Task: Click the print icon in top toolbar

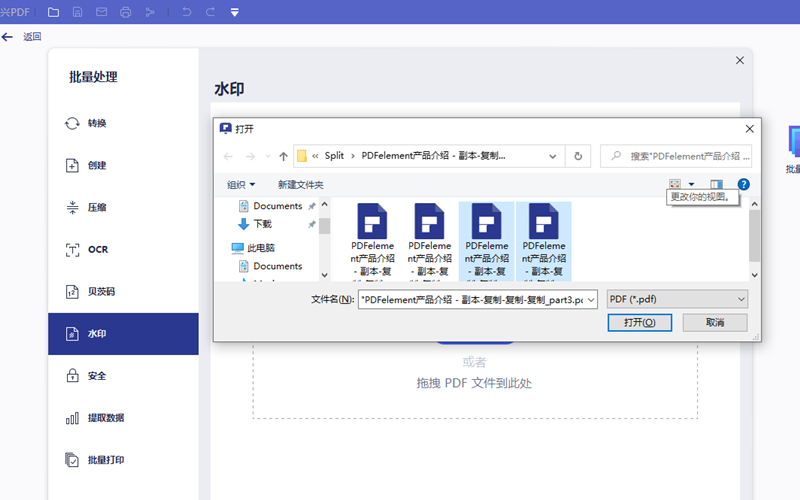Action: click(125, 12)
